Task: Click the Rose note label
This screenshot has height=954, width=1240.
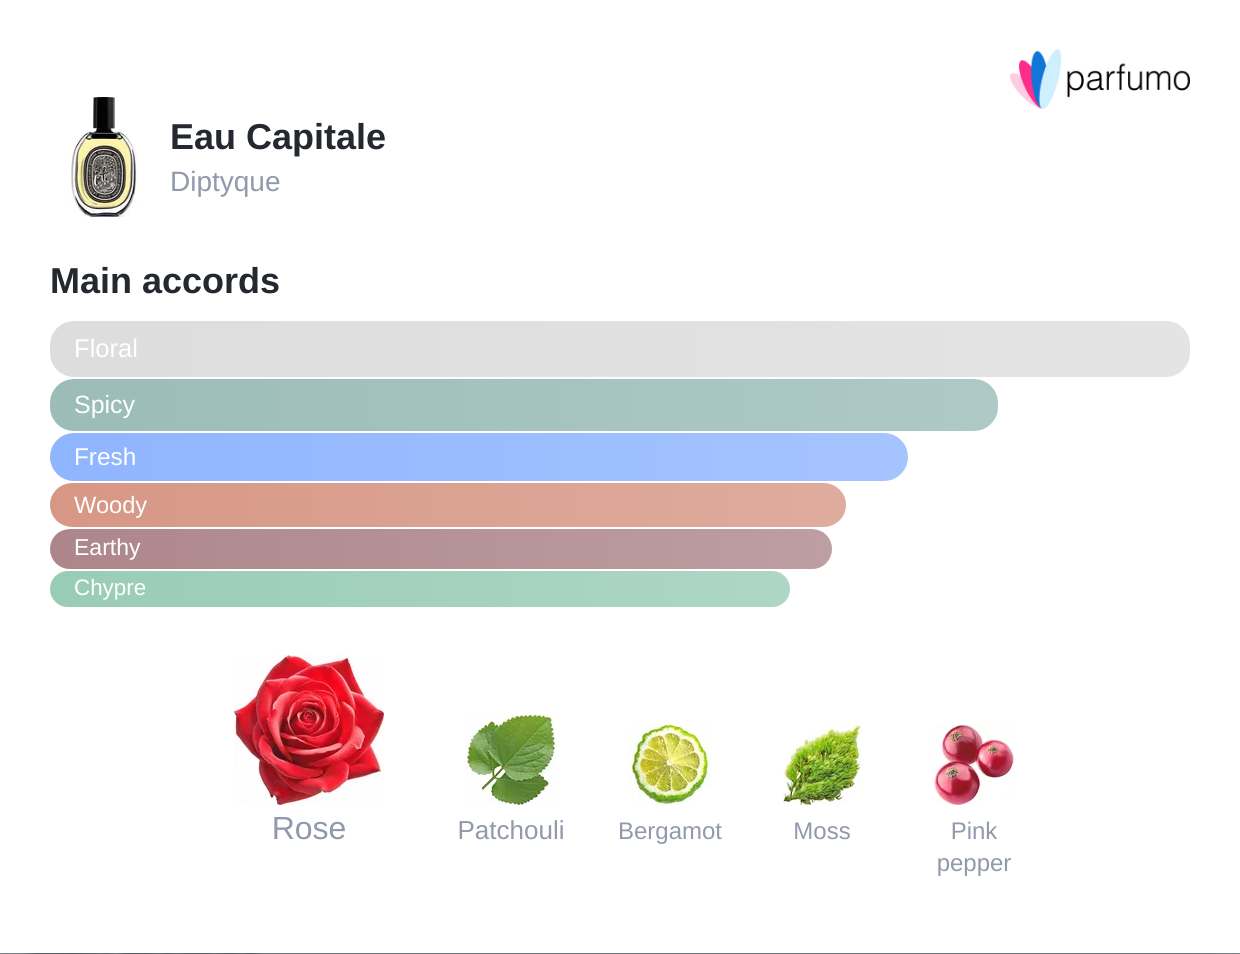Action: [309, 828]
